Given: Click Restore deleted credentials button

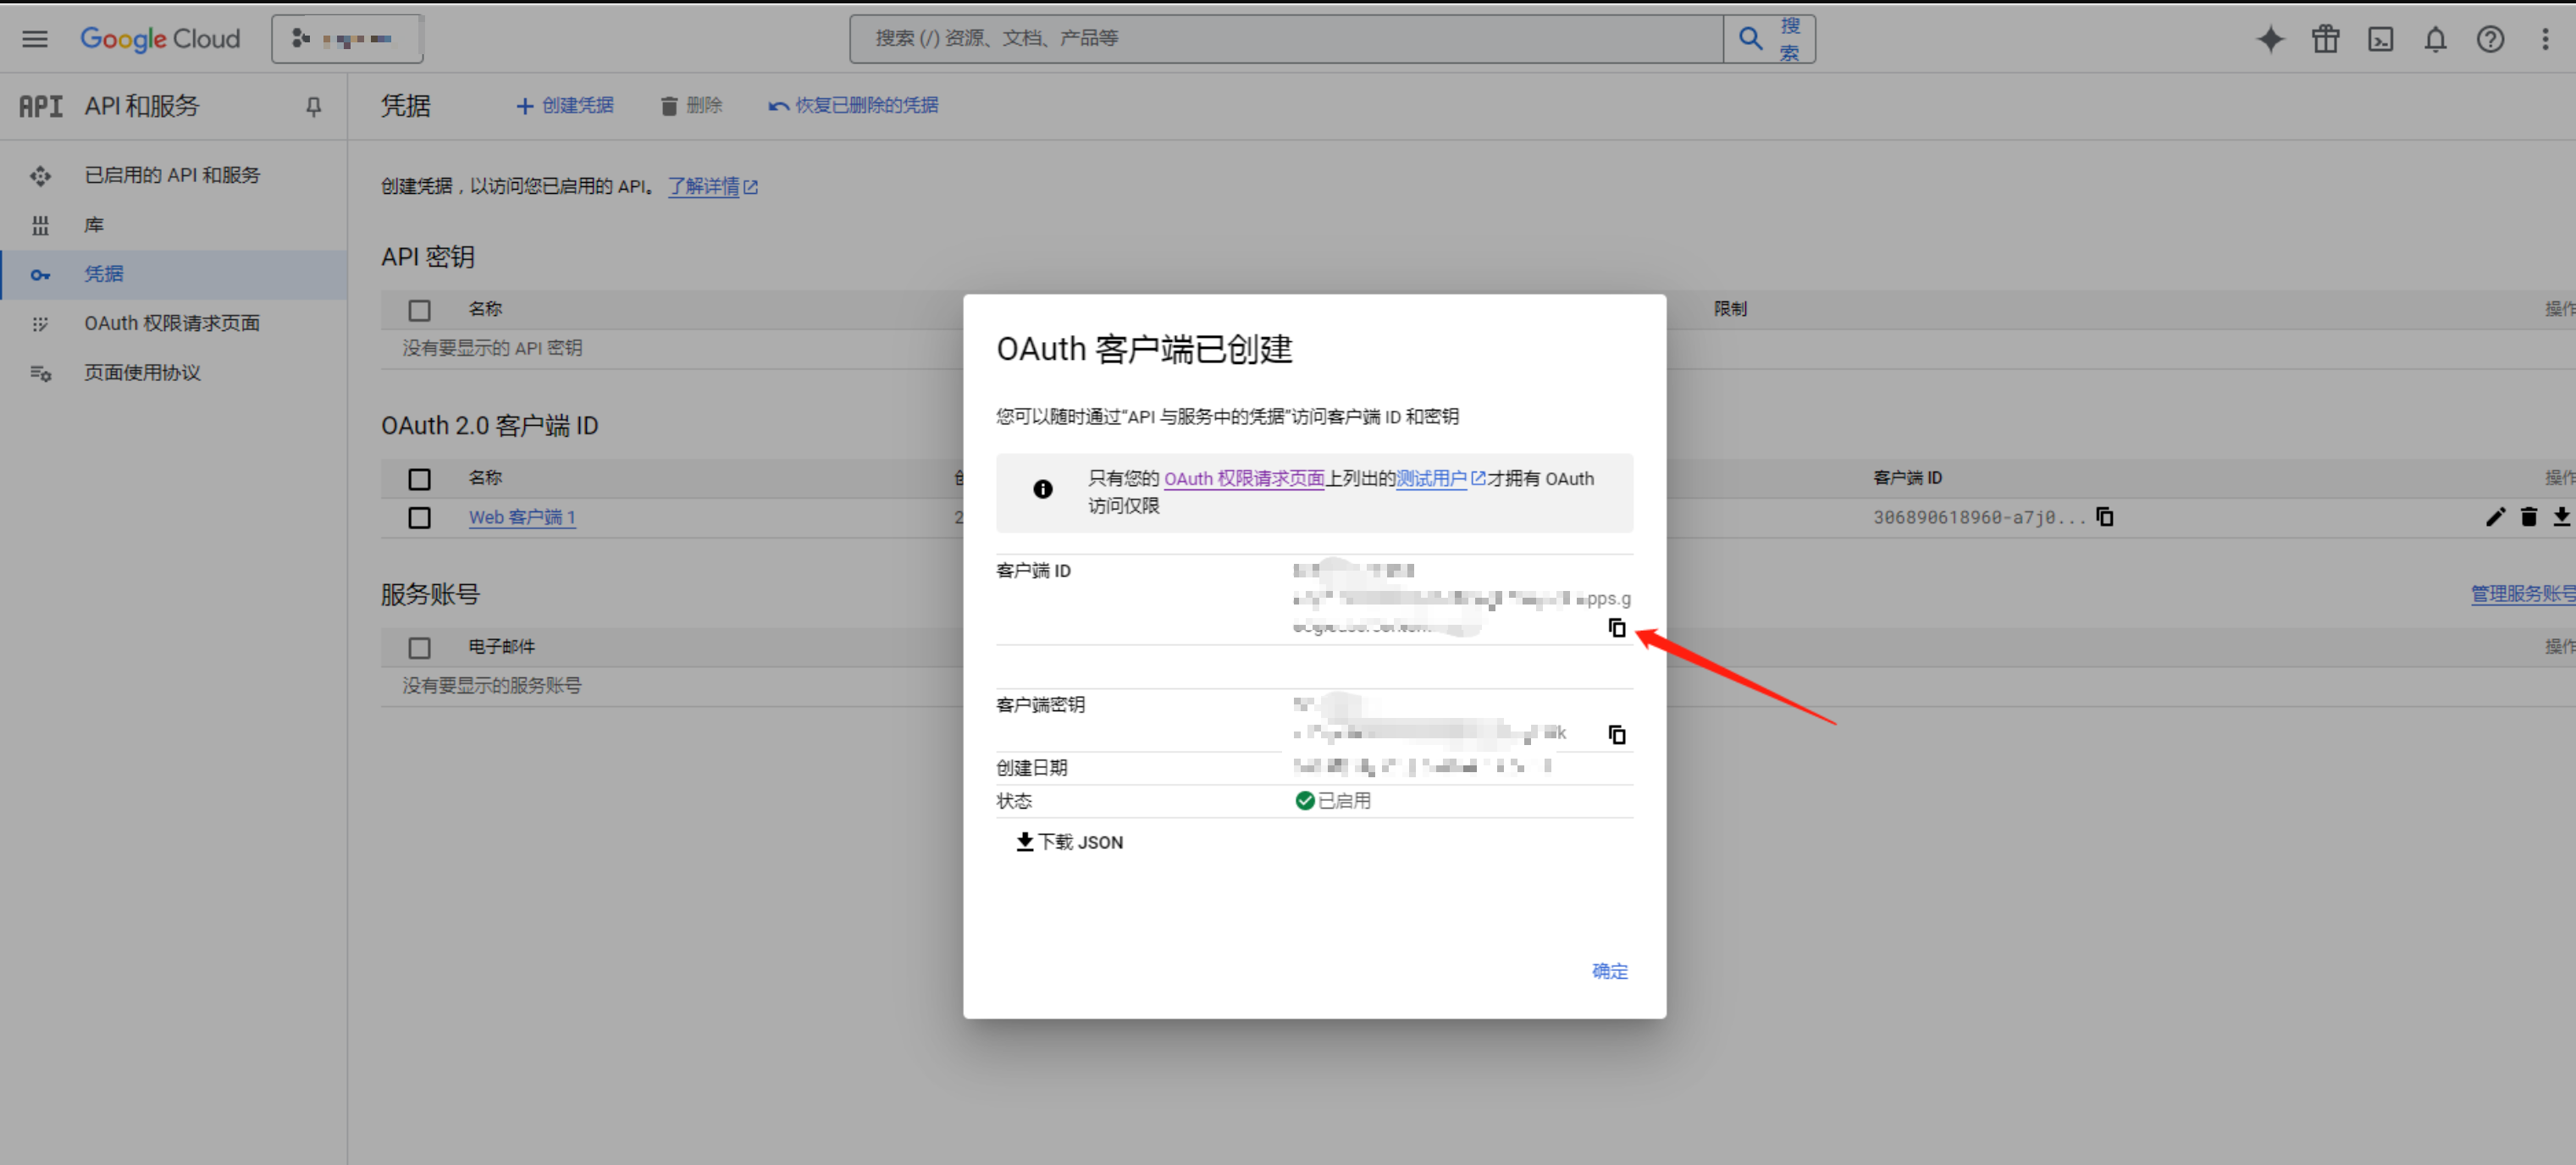Looking at the screenshot, I should [x=853, y=106].
